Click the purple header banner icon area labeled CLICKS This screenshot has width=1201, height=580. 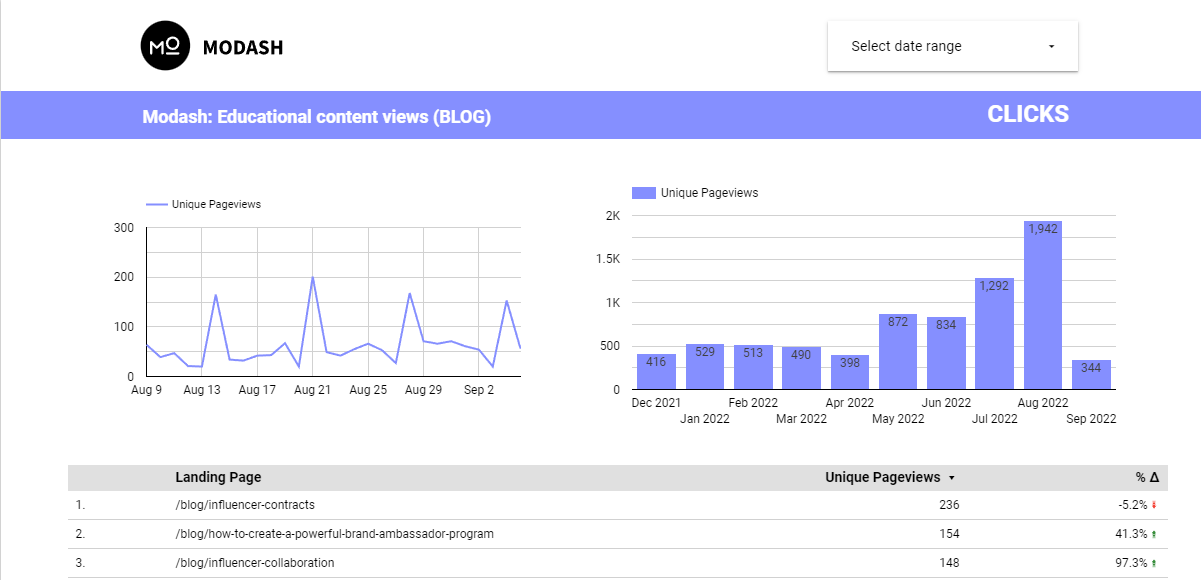tap(1027, 114)
